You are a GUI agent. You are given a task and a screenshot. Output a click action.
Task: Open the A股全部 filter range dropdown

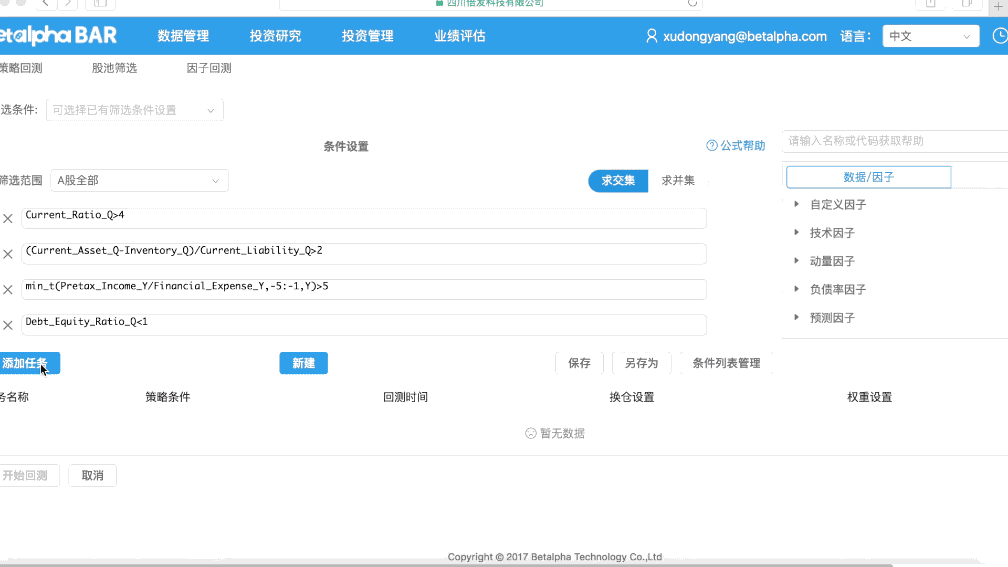(x=139, y=181)
